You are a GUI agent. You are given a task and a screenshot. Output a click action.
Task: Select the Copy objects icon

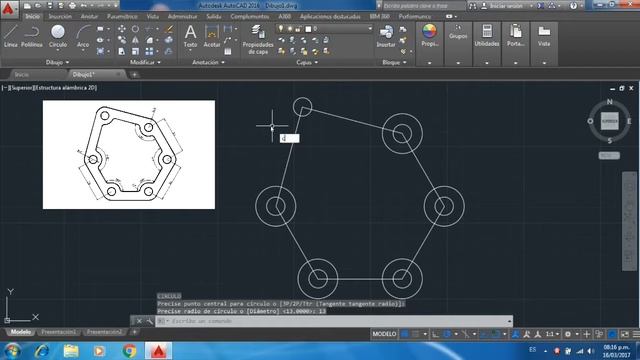pos(122,40)
